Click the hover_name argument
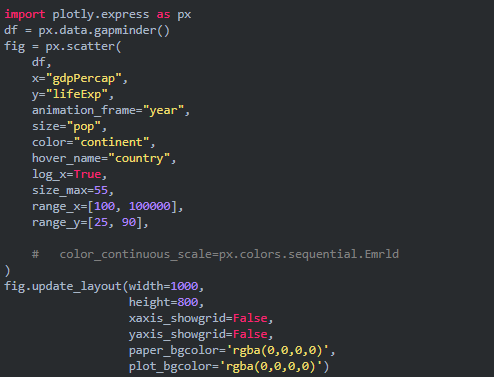 click(x=66, y=158)
